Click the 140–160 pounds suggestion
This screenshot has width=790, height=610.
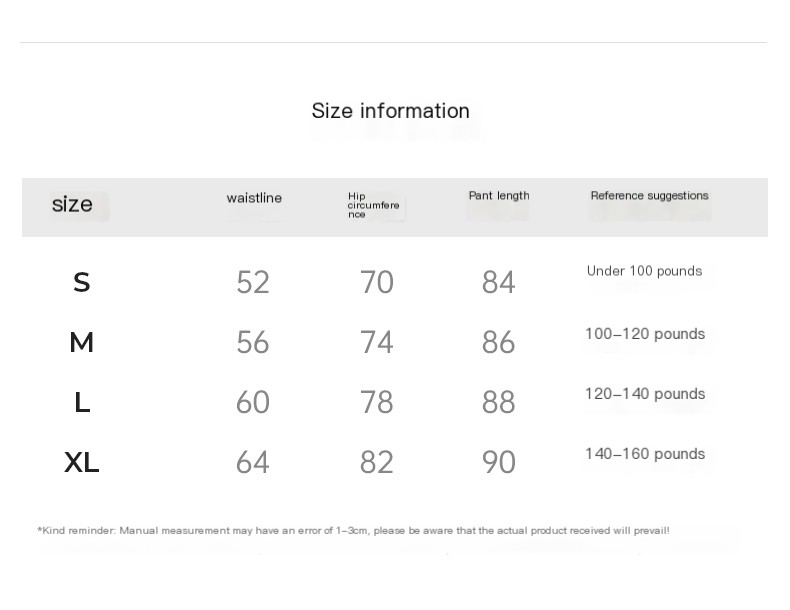tap(645, 454)
